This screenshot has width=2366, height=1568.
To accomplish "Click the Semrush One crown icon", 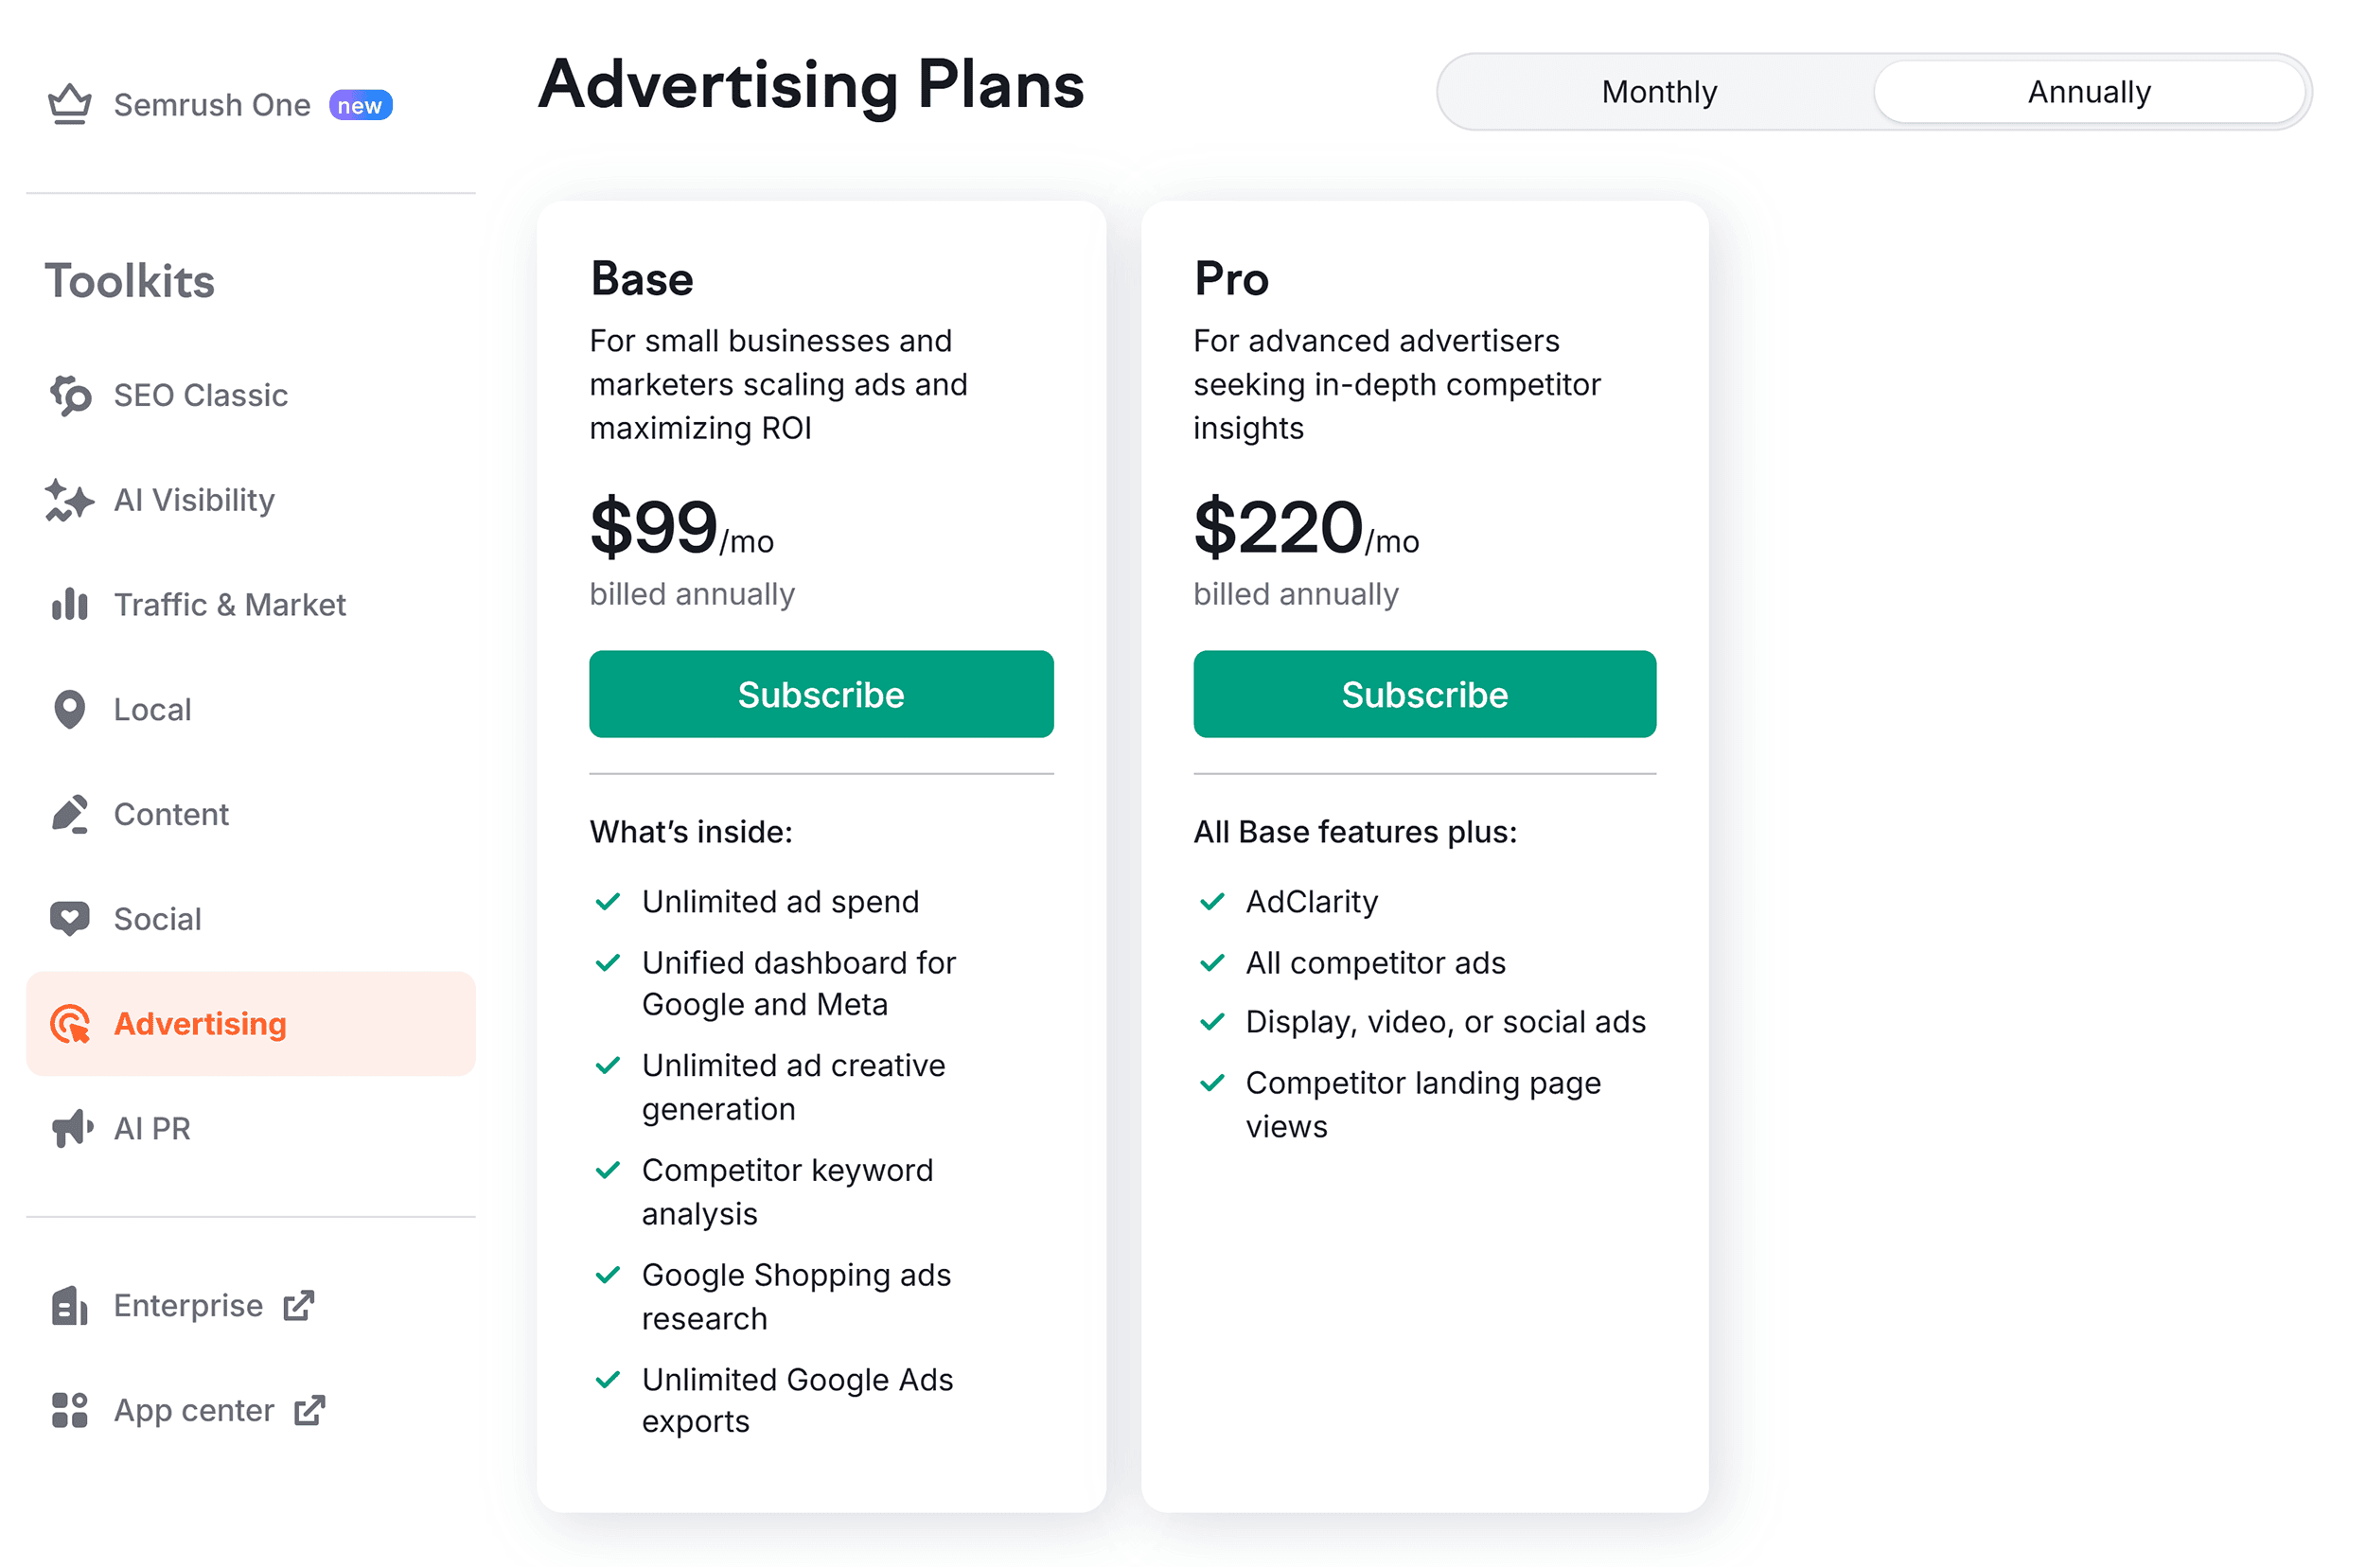I will tap(69, 103).
